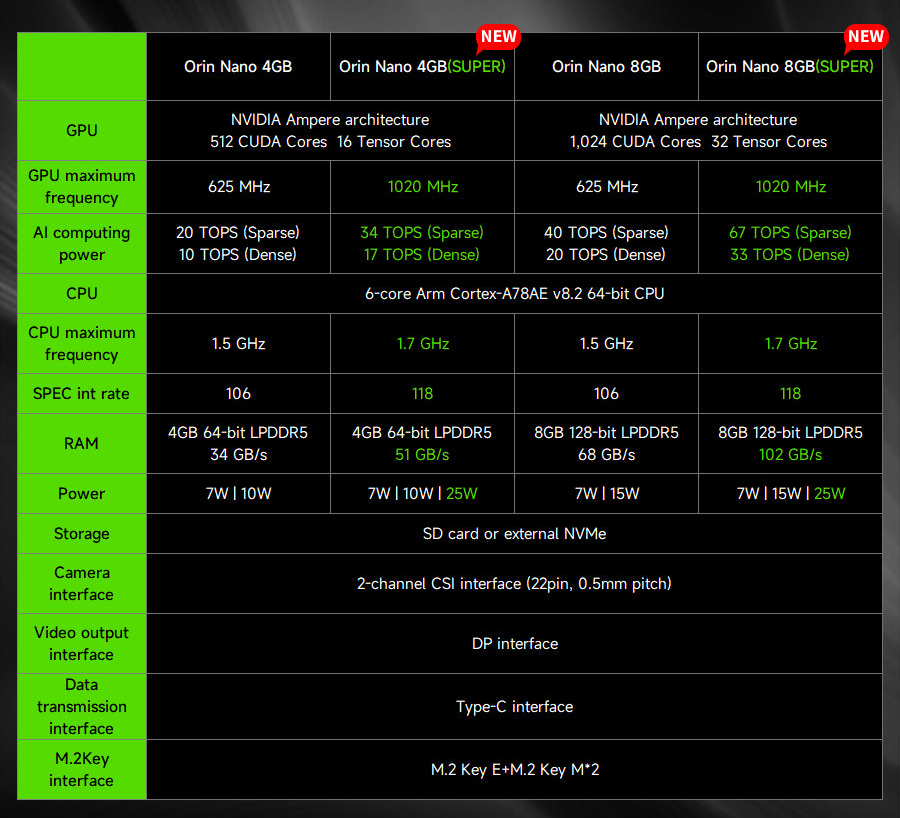Select the non-SUPER Orin Nano 8GB column header

pos(607,67)
